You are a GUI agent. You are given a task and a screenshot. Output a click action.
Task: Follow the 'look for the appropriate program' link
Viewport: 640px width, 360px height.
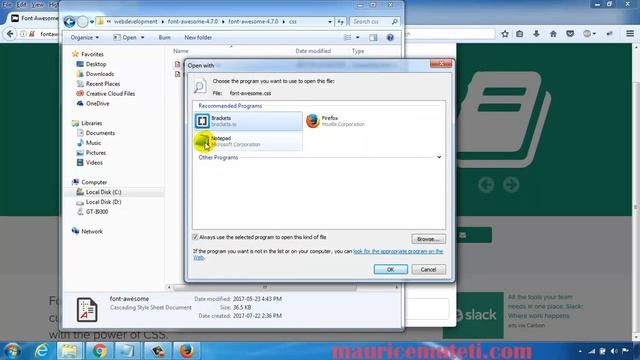coord(398,251)
